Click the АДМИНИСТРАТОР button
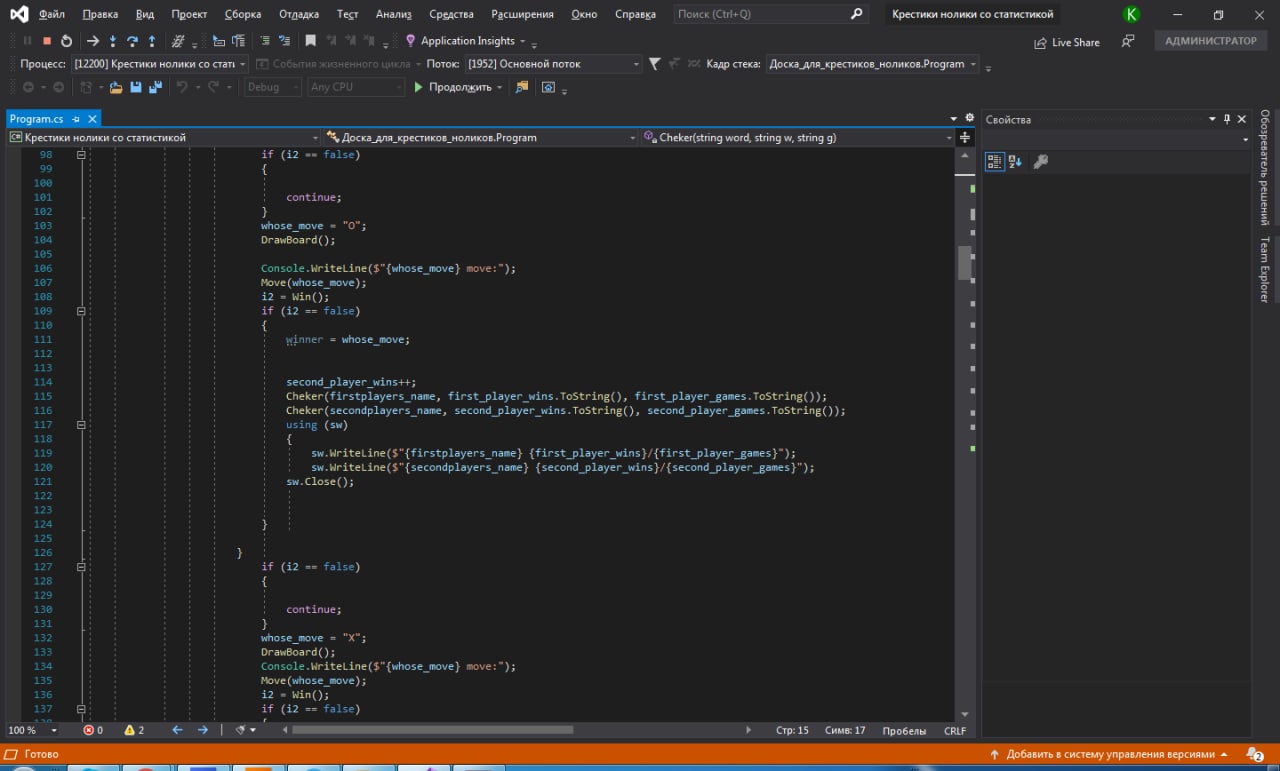 pyautogui.click(x=1211, y=41)
